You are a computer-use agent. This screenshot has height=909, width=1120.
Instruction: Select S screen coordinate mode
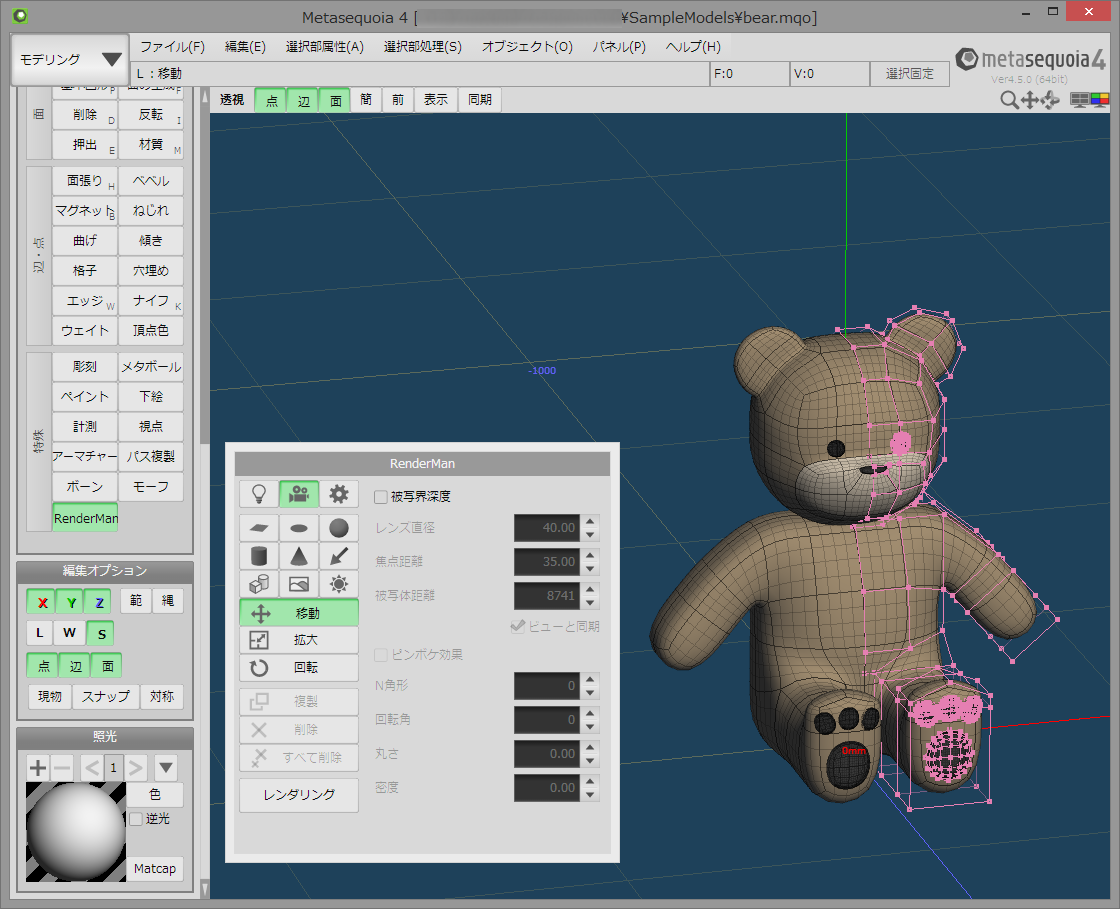101,634
